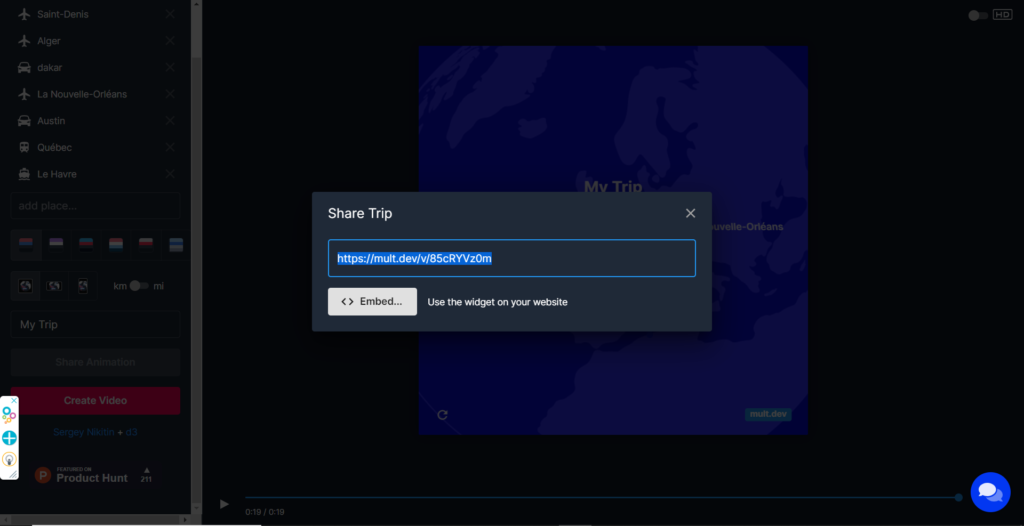Image resolution: width=1024 pixels, height=526 pixels.
Task: Click the share URL text field
Action: tap(511, 258)
